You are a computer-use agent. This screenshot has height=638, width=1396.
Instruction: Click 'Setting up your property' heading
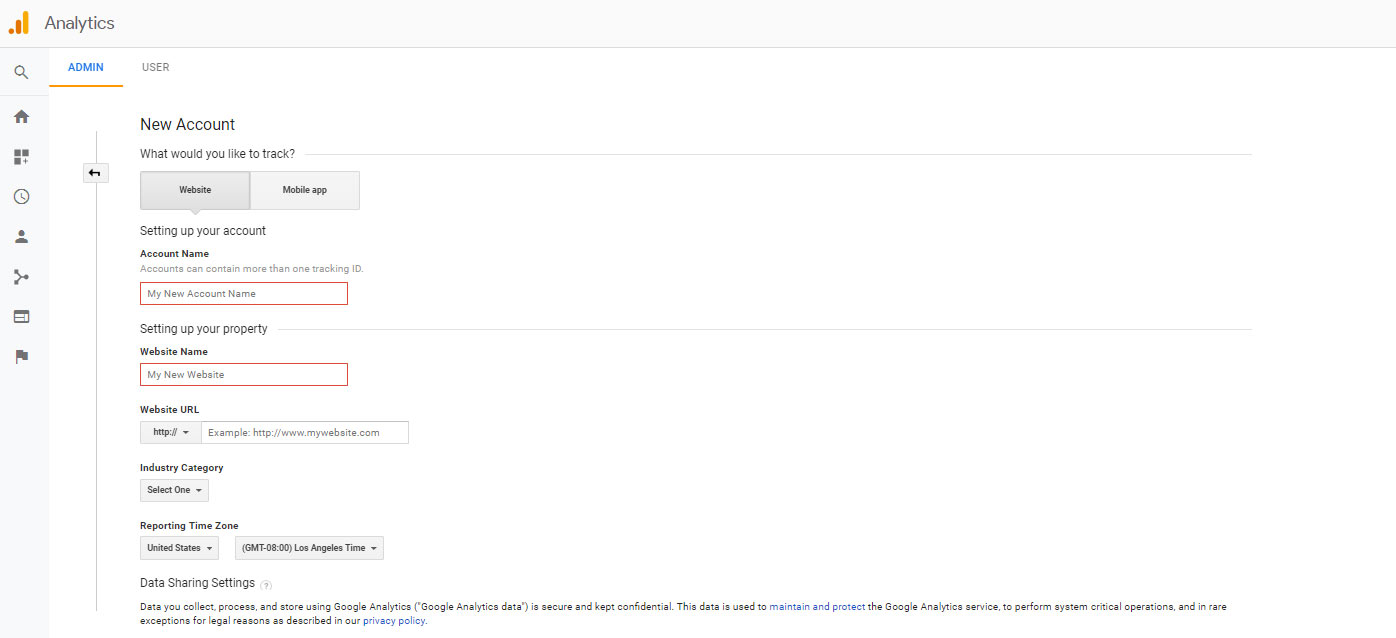tap(204, 329)
